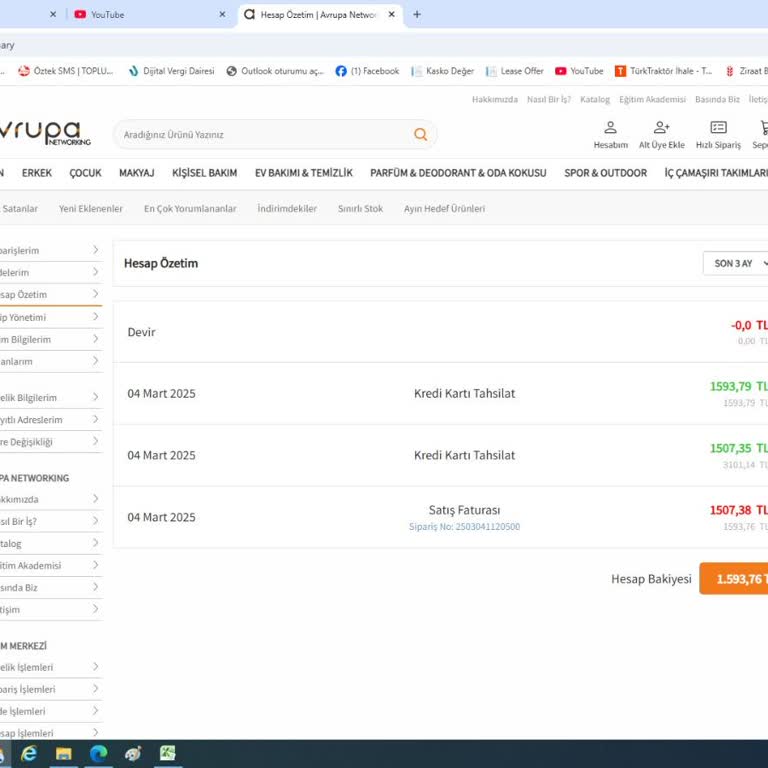The height and width of the screenshot is (768, 768).
Task: Open Öztek SMS bookmark
Action: [x=66, y=71]
